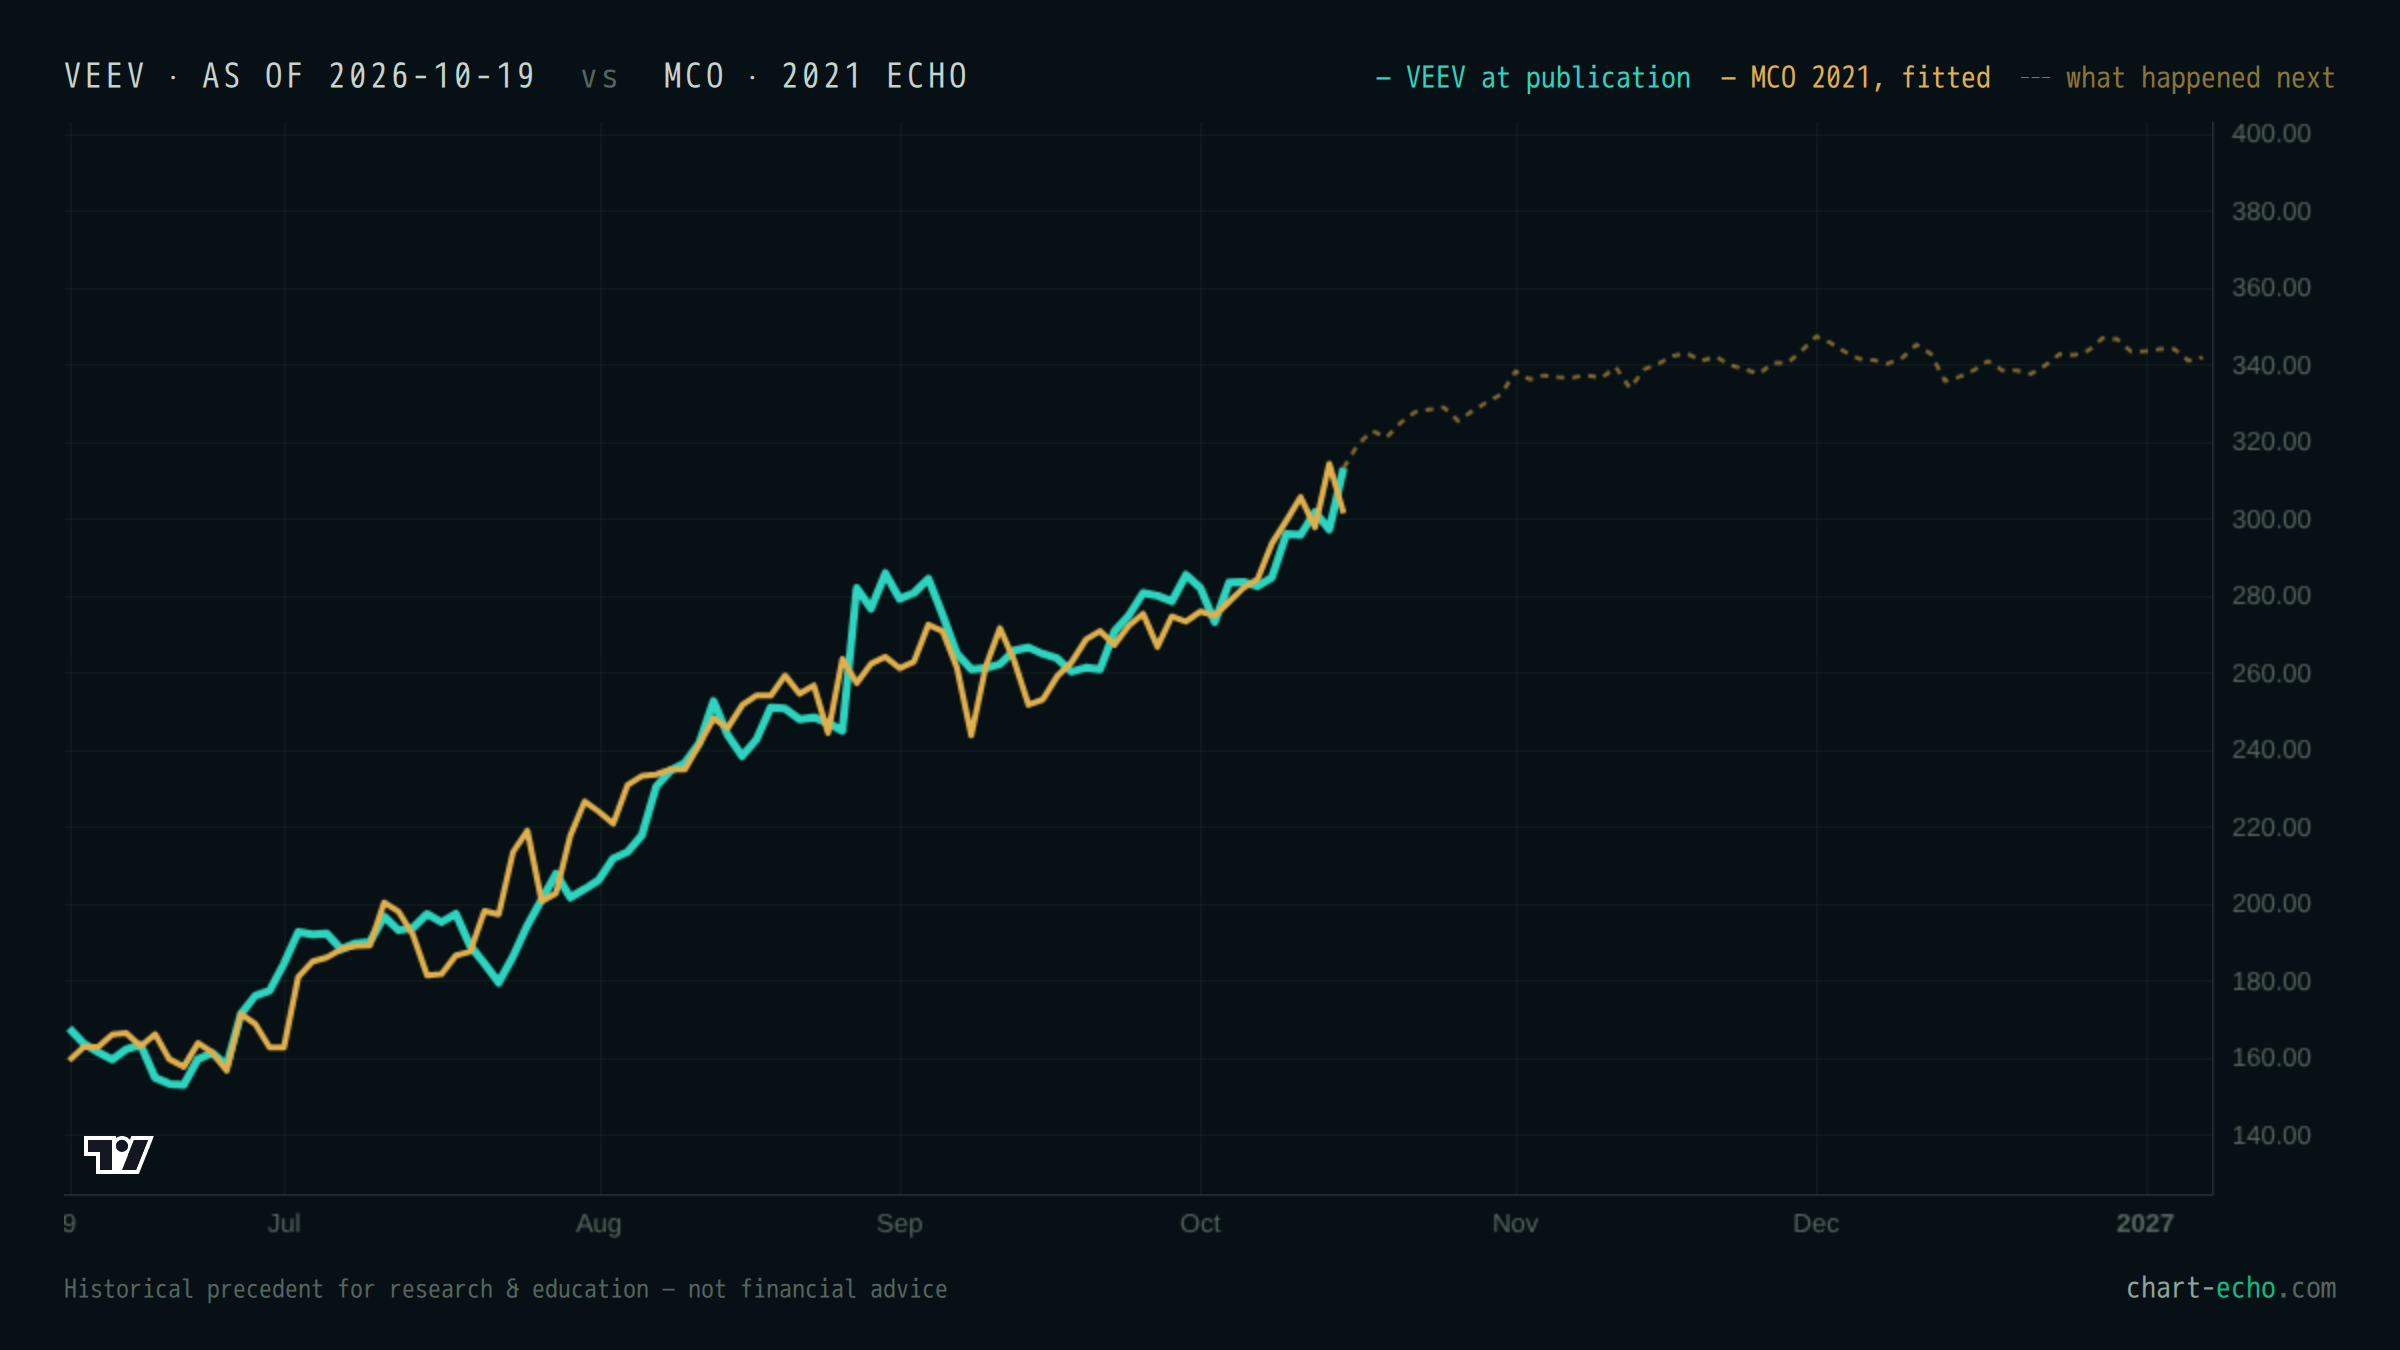
Task: Click the 320.00 price axis label
Action: pyautogui.click(x=2271, y=442)
